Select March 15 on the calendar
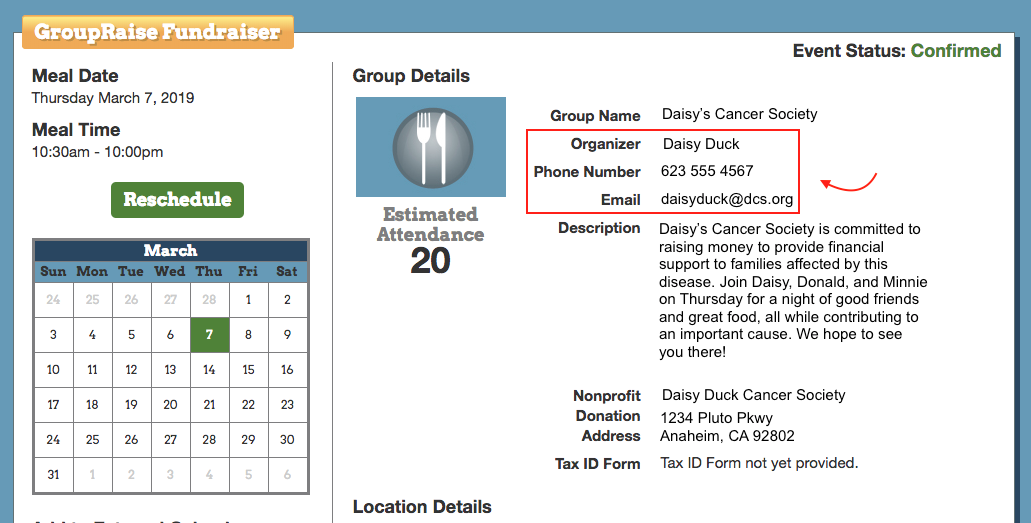Viewport: 1031px width, 523px height. point(248,370)
